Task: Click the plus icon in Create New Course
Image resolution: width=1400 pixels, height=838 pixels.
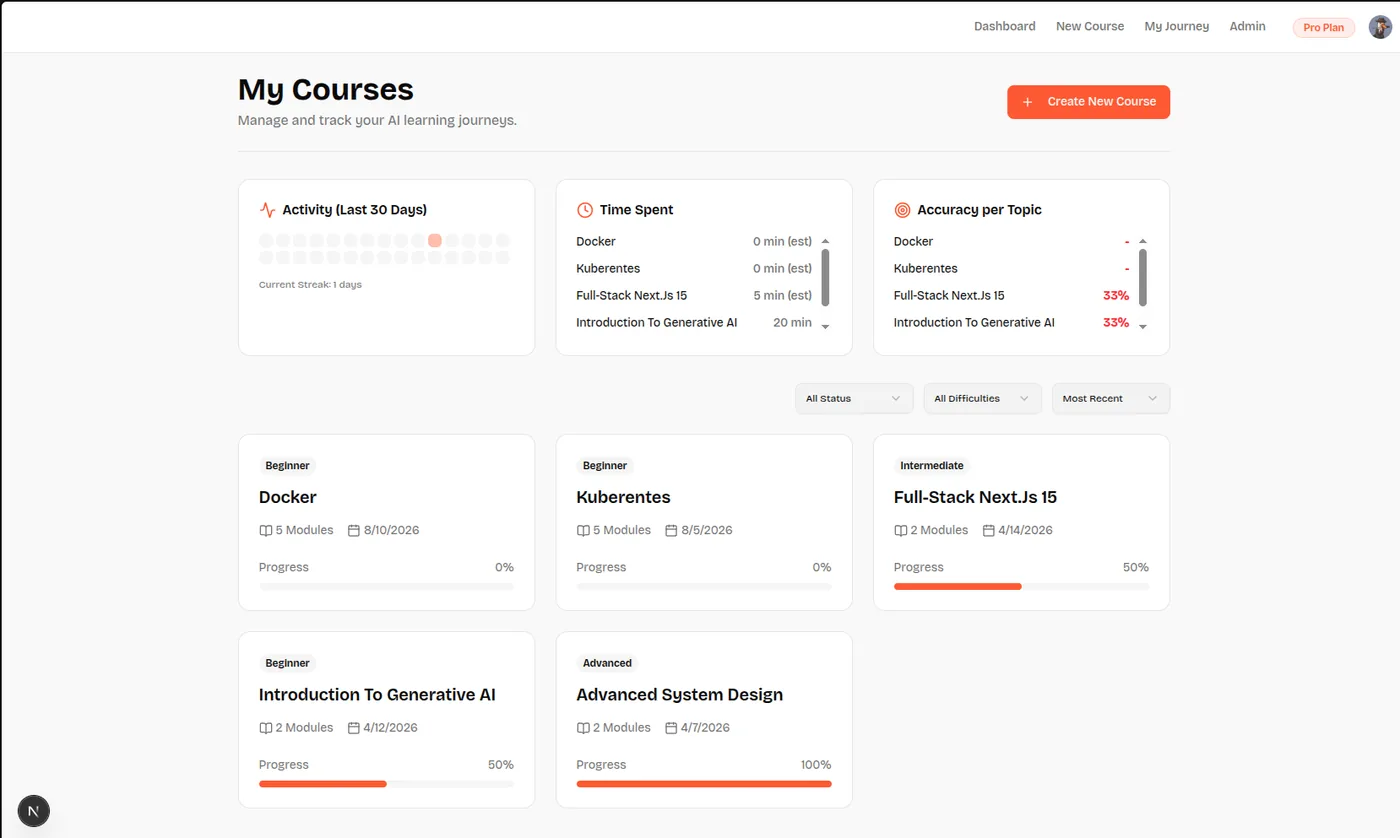Action: click(1027, 102)
